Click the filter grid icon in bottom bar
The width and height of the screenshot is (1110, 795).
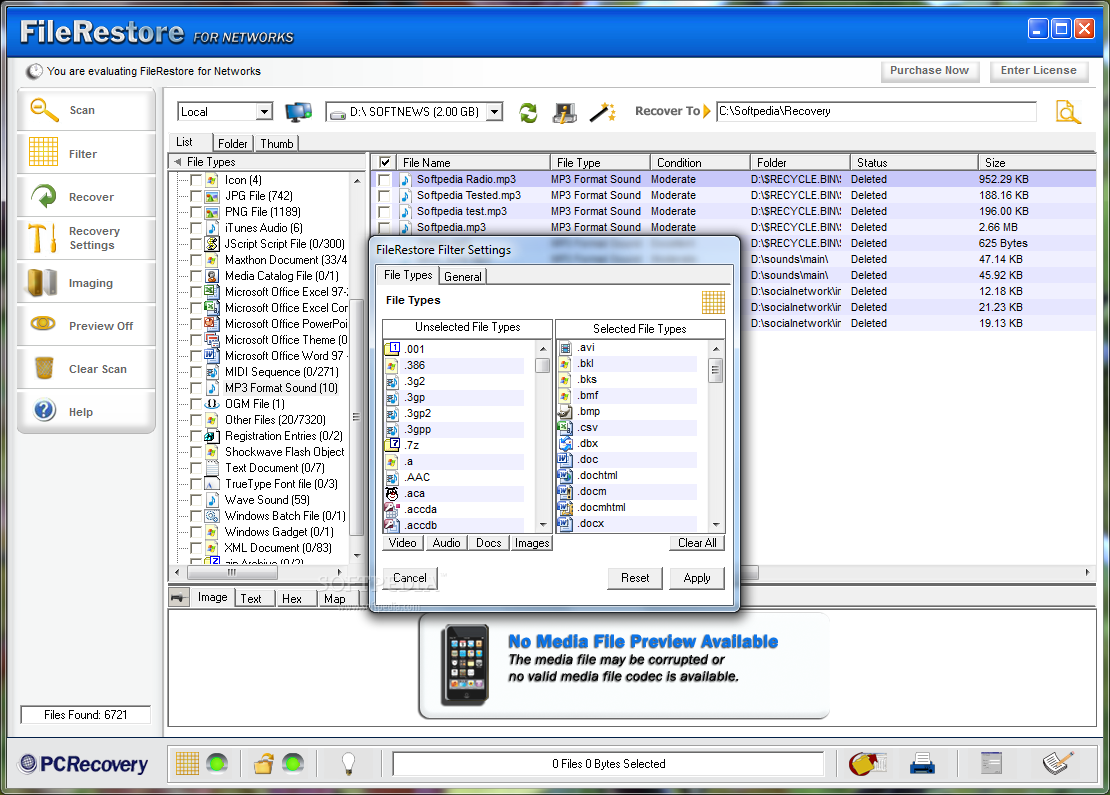(188, 763)
